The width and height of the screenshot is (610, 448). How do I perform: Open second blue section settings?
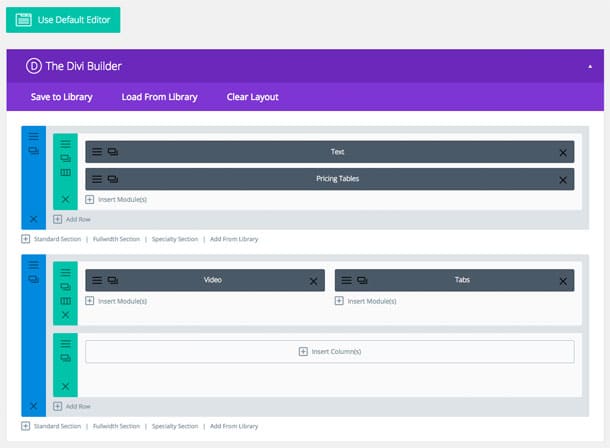(33, 265)
